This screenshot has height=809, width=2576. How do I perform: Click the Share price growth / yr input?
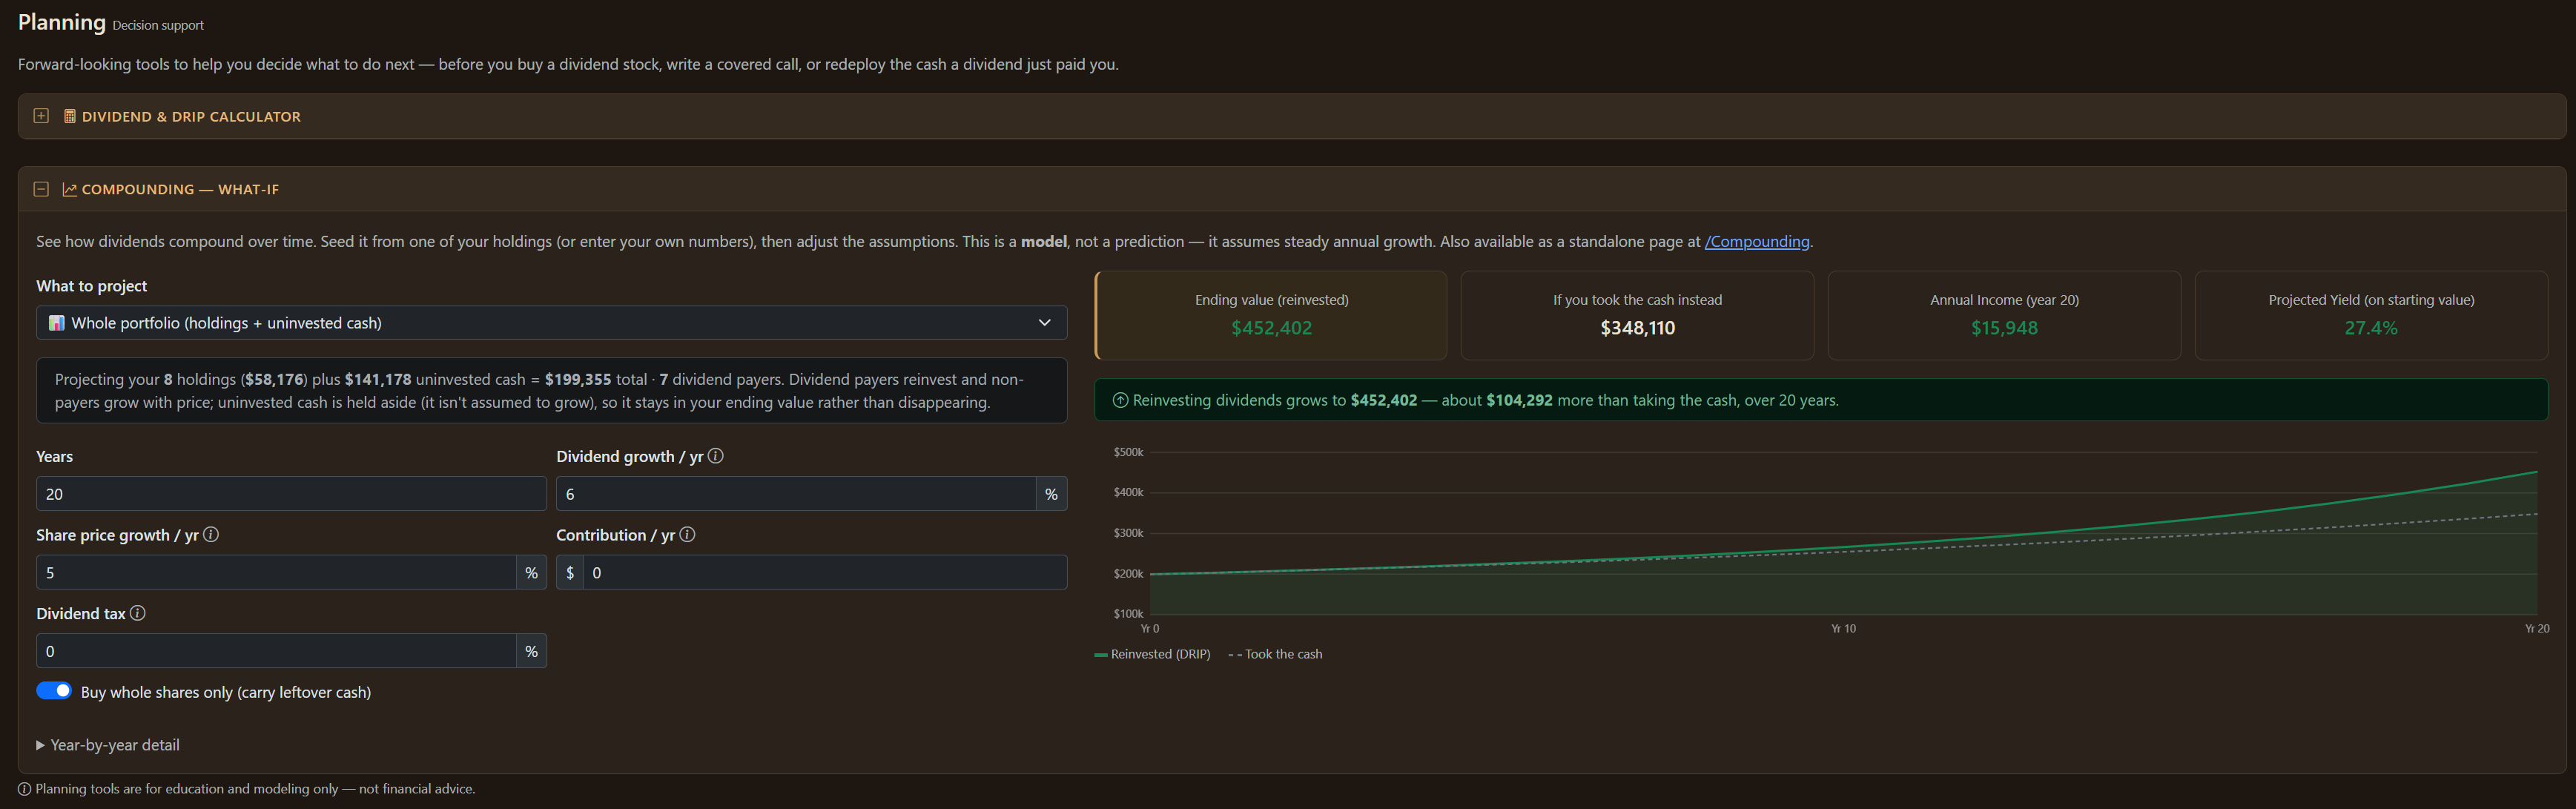pyautogui.click(x=276, y=573)
